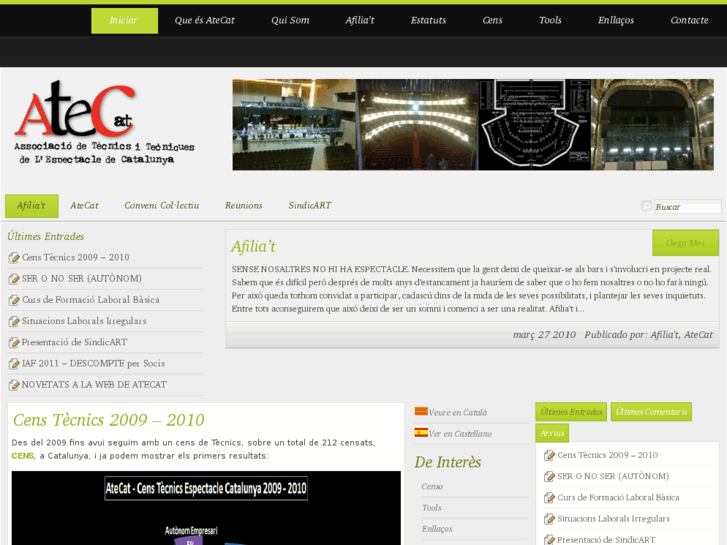
Task: Click the pencil icon beside 'Situacions Laborals Irregulars' in the tabbed widget
Action: pos(549,519)
